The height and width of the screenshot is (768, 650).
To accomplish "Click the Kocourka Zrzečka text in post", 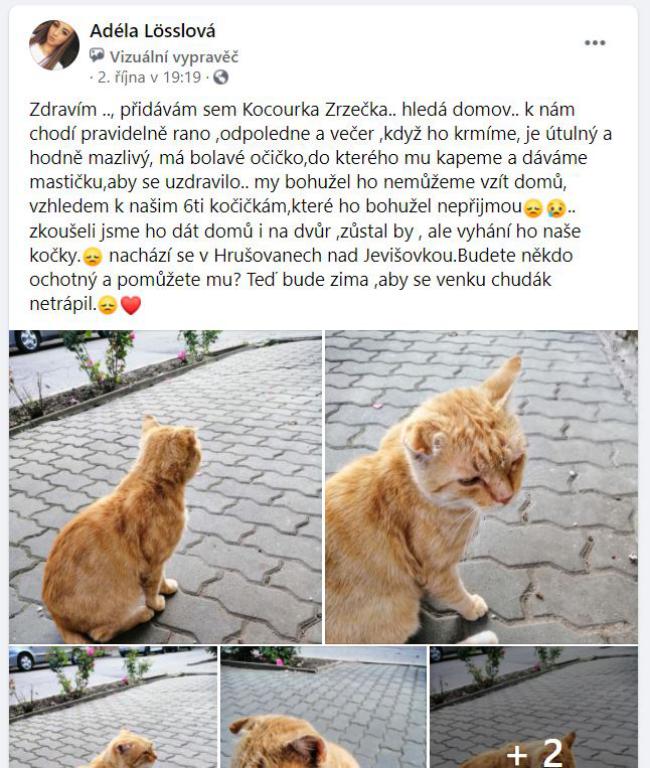I will [315, 109].
